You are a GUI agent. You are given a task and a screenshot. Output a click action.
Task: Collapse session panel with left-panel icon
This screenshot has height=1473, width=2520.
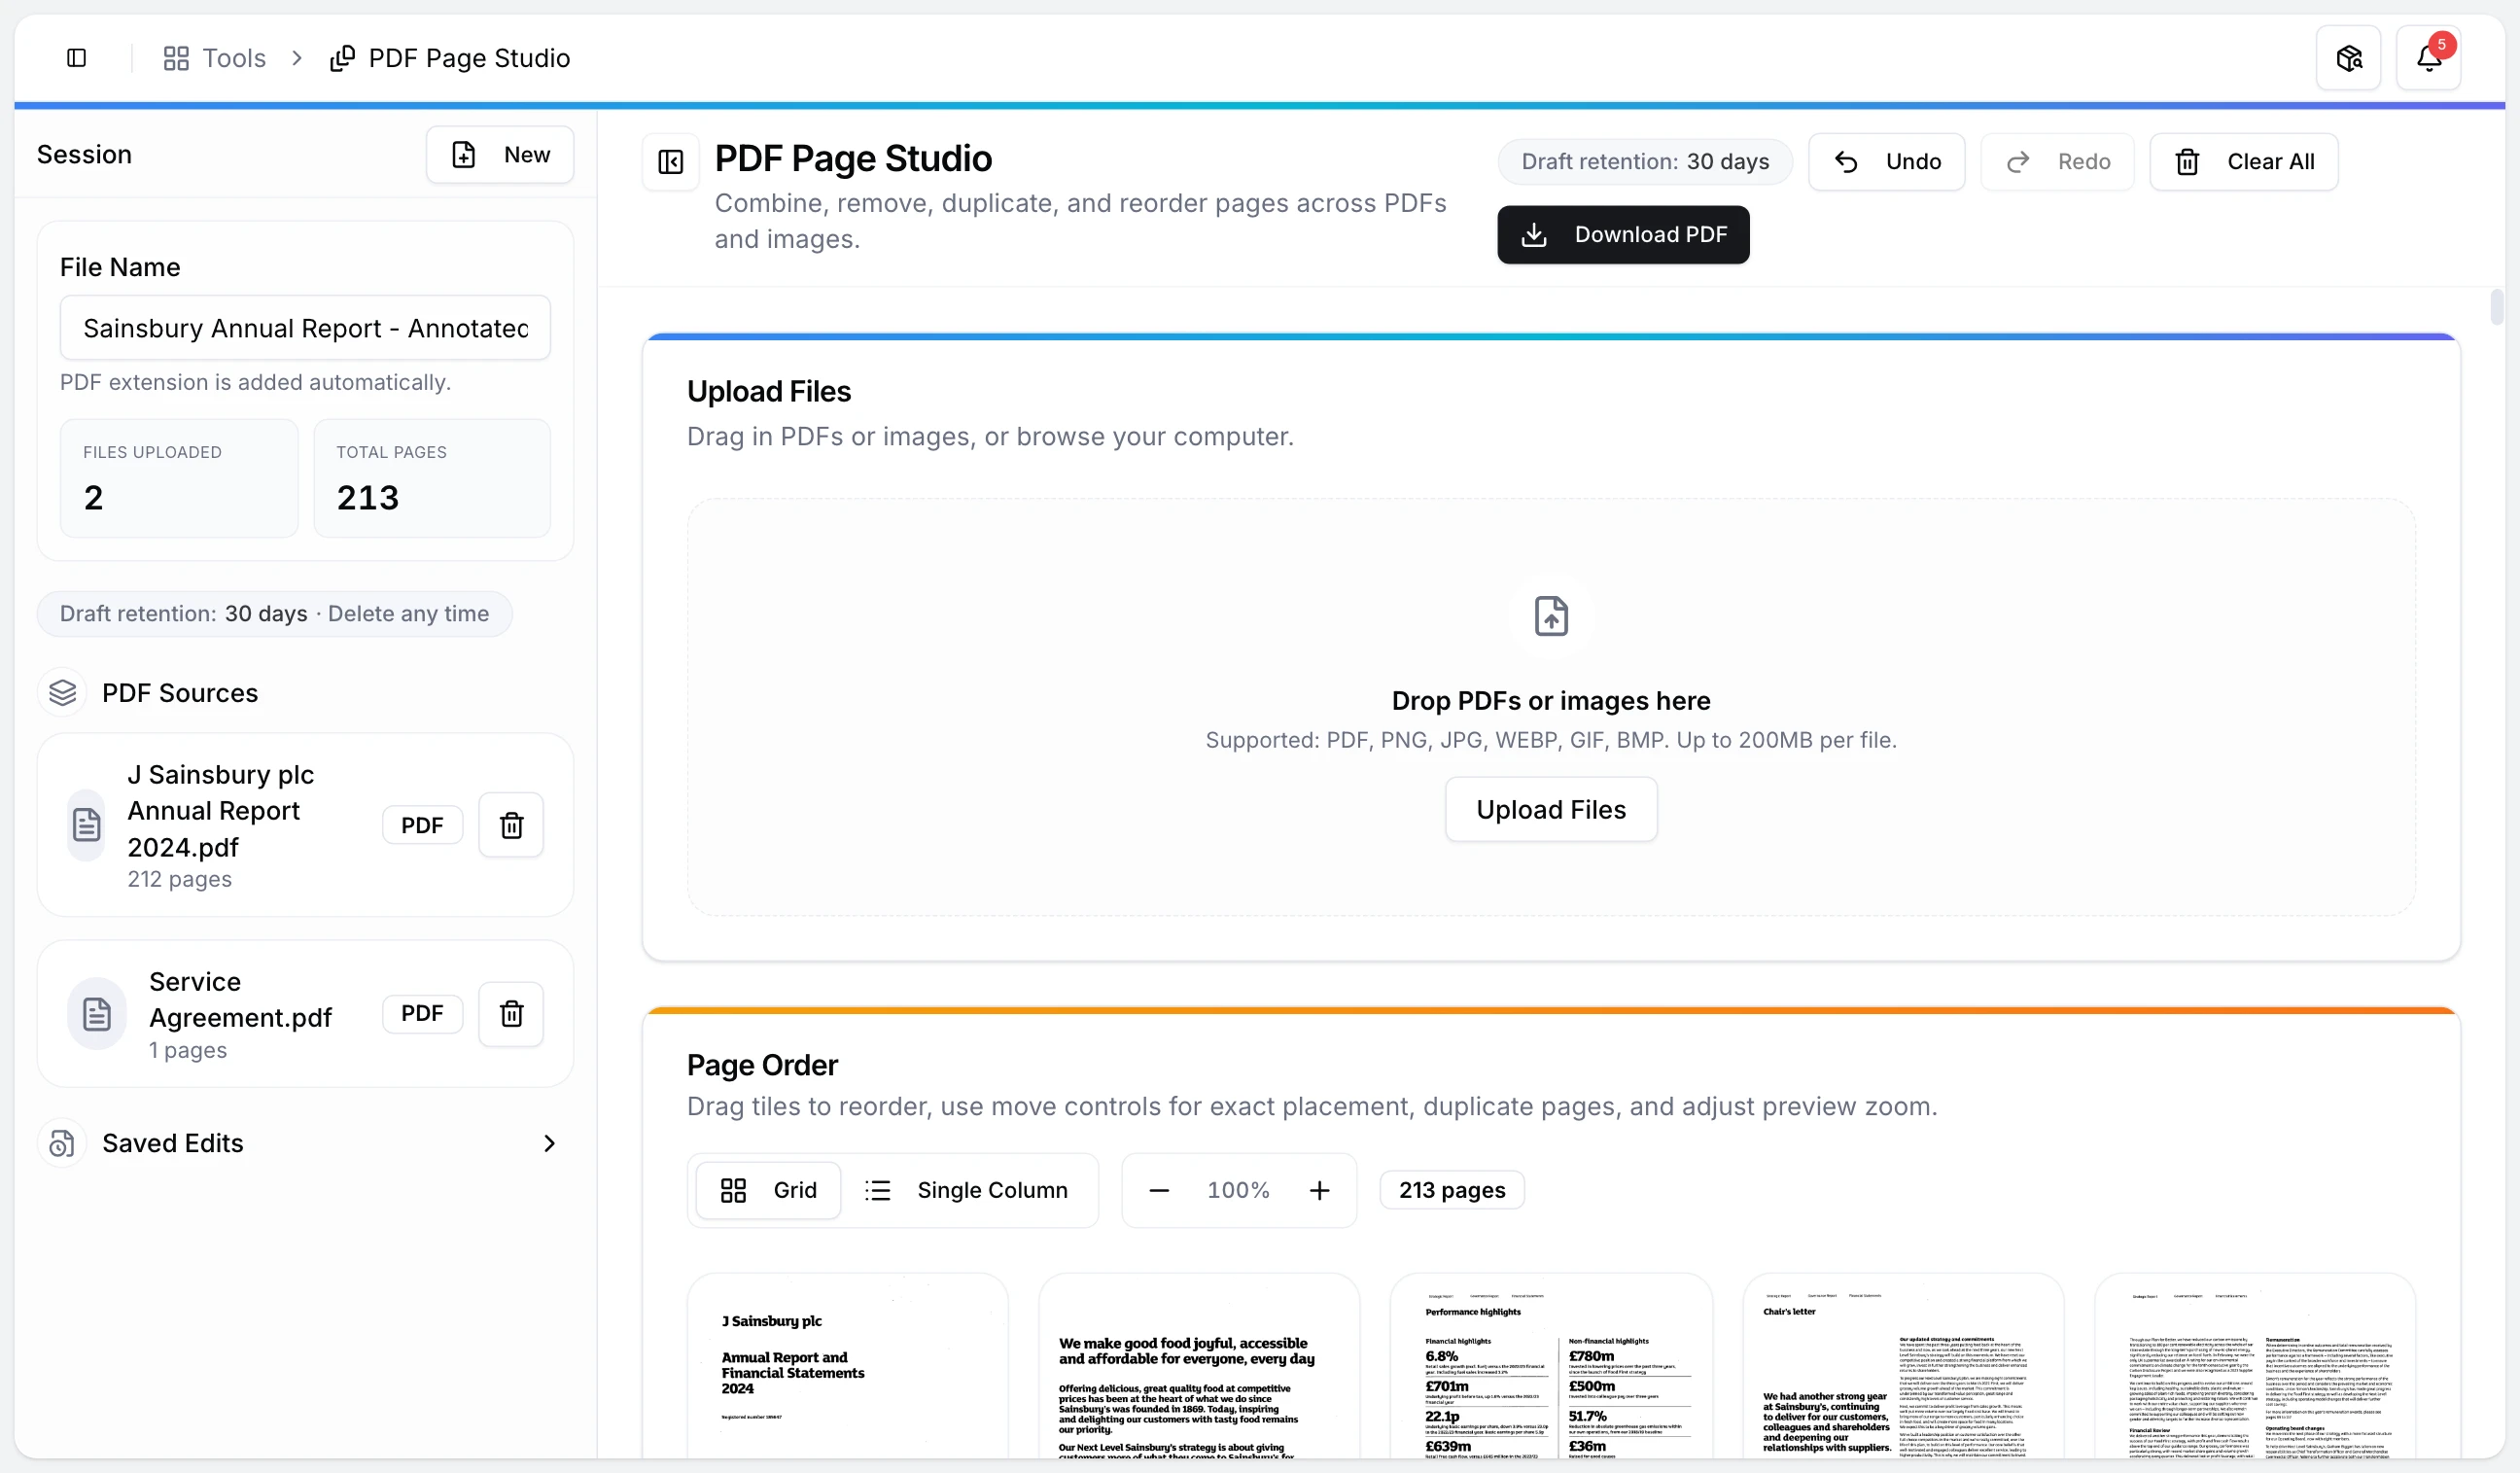(671, 161)
